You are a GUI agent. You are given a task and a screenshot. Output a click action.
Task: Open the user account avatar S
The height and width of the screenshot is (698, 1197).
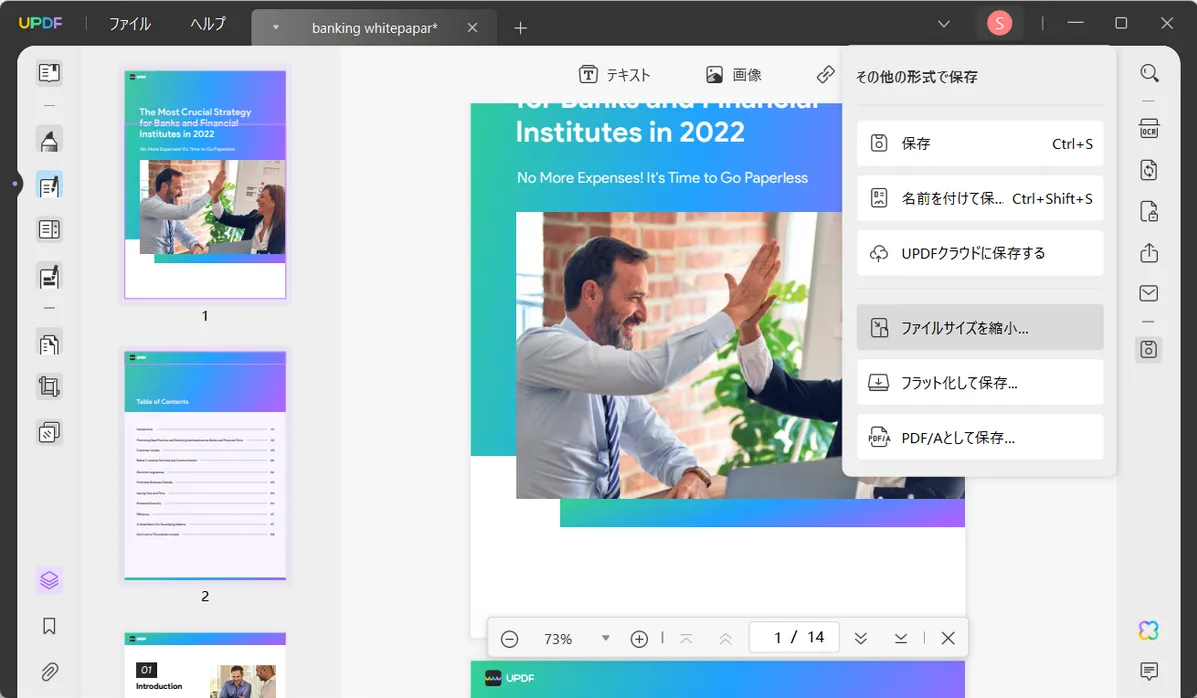[x=999, y=24]
